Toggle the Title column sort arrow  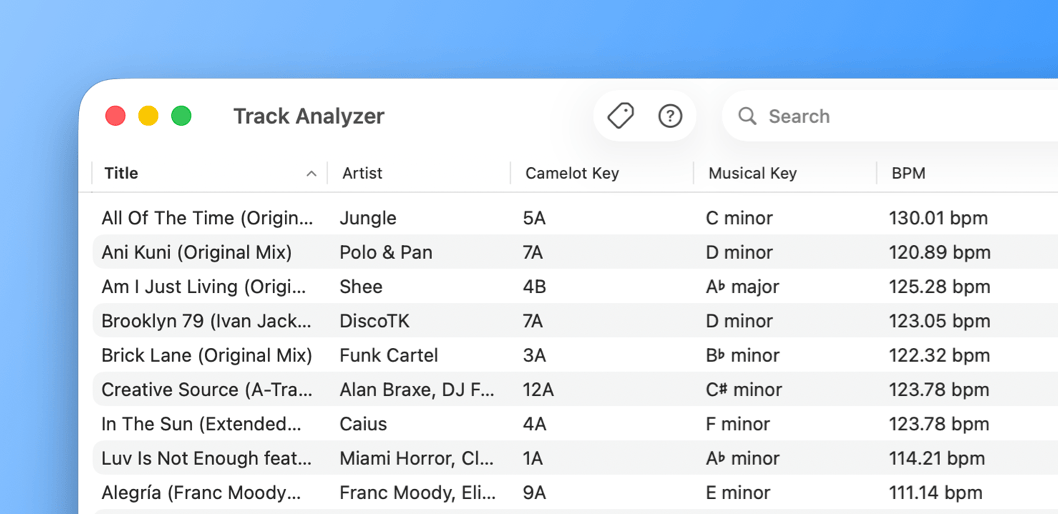[311, 174]
